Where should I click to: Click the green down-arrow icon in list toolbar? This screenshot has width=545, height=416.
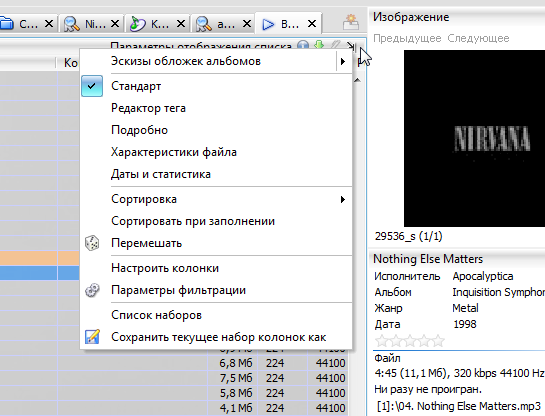(x=319, y=45)
